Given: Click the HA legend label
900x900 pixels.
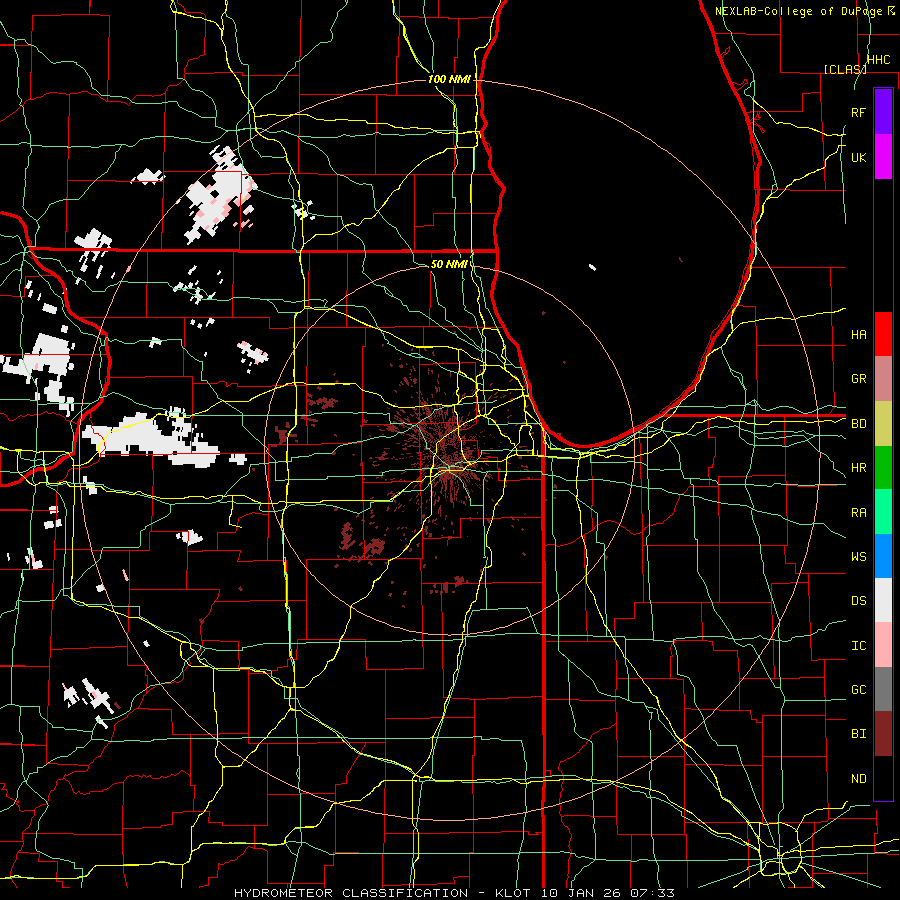Looking at the screenshot, I should [x=858, y=334].
